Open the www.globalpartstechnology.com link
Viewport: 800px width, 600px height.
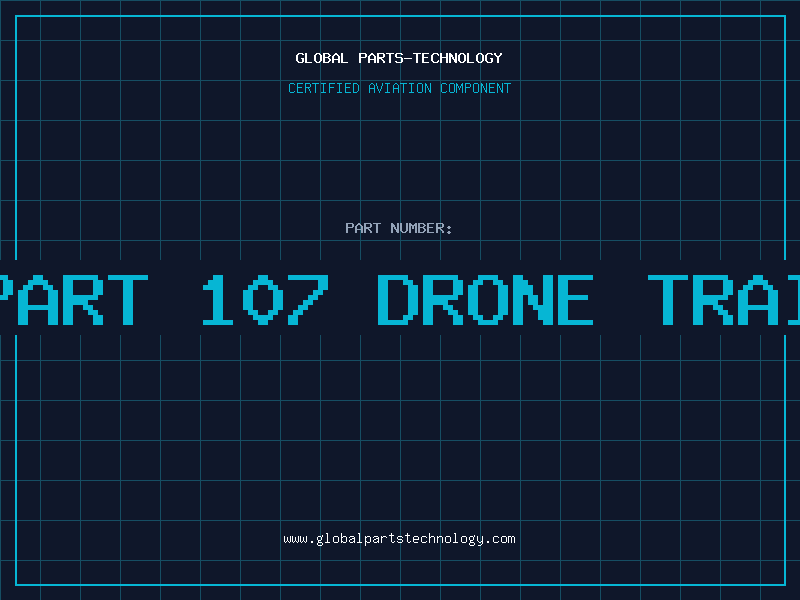coord(399,539)
